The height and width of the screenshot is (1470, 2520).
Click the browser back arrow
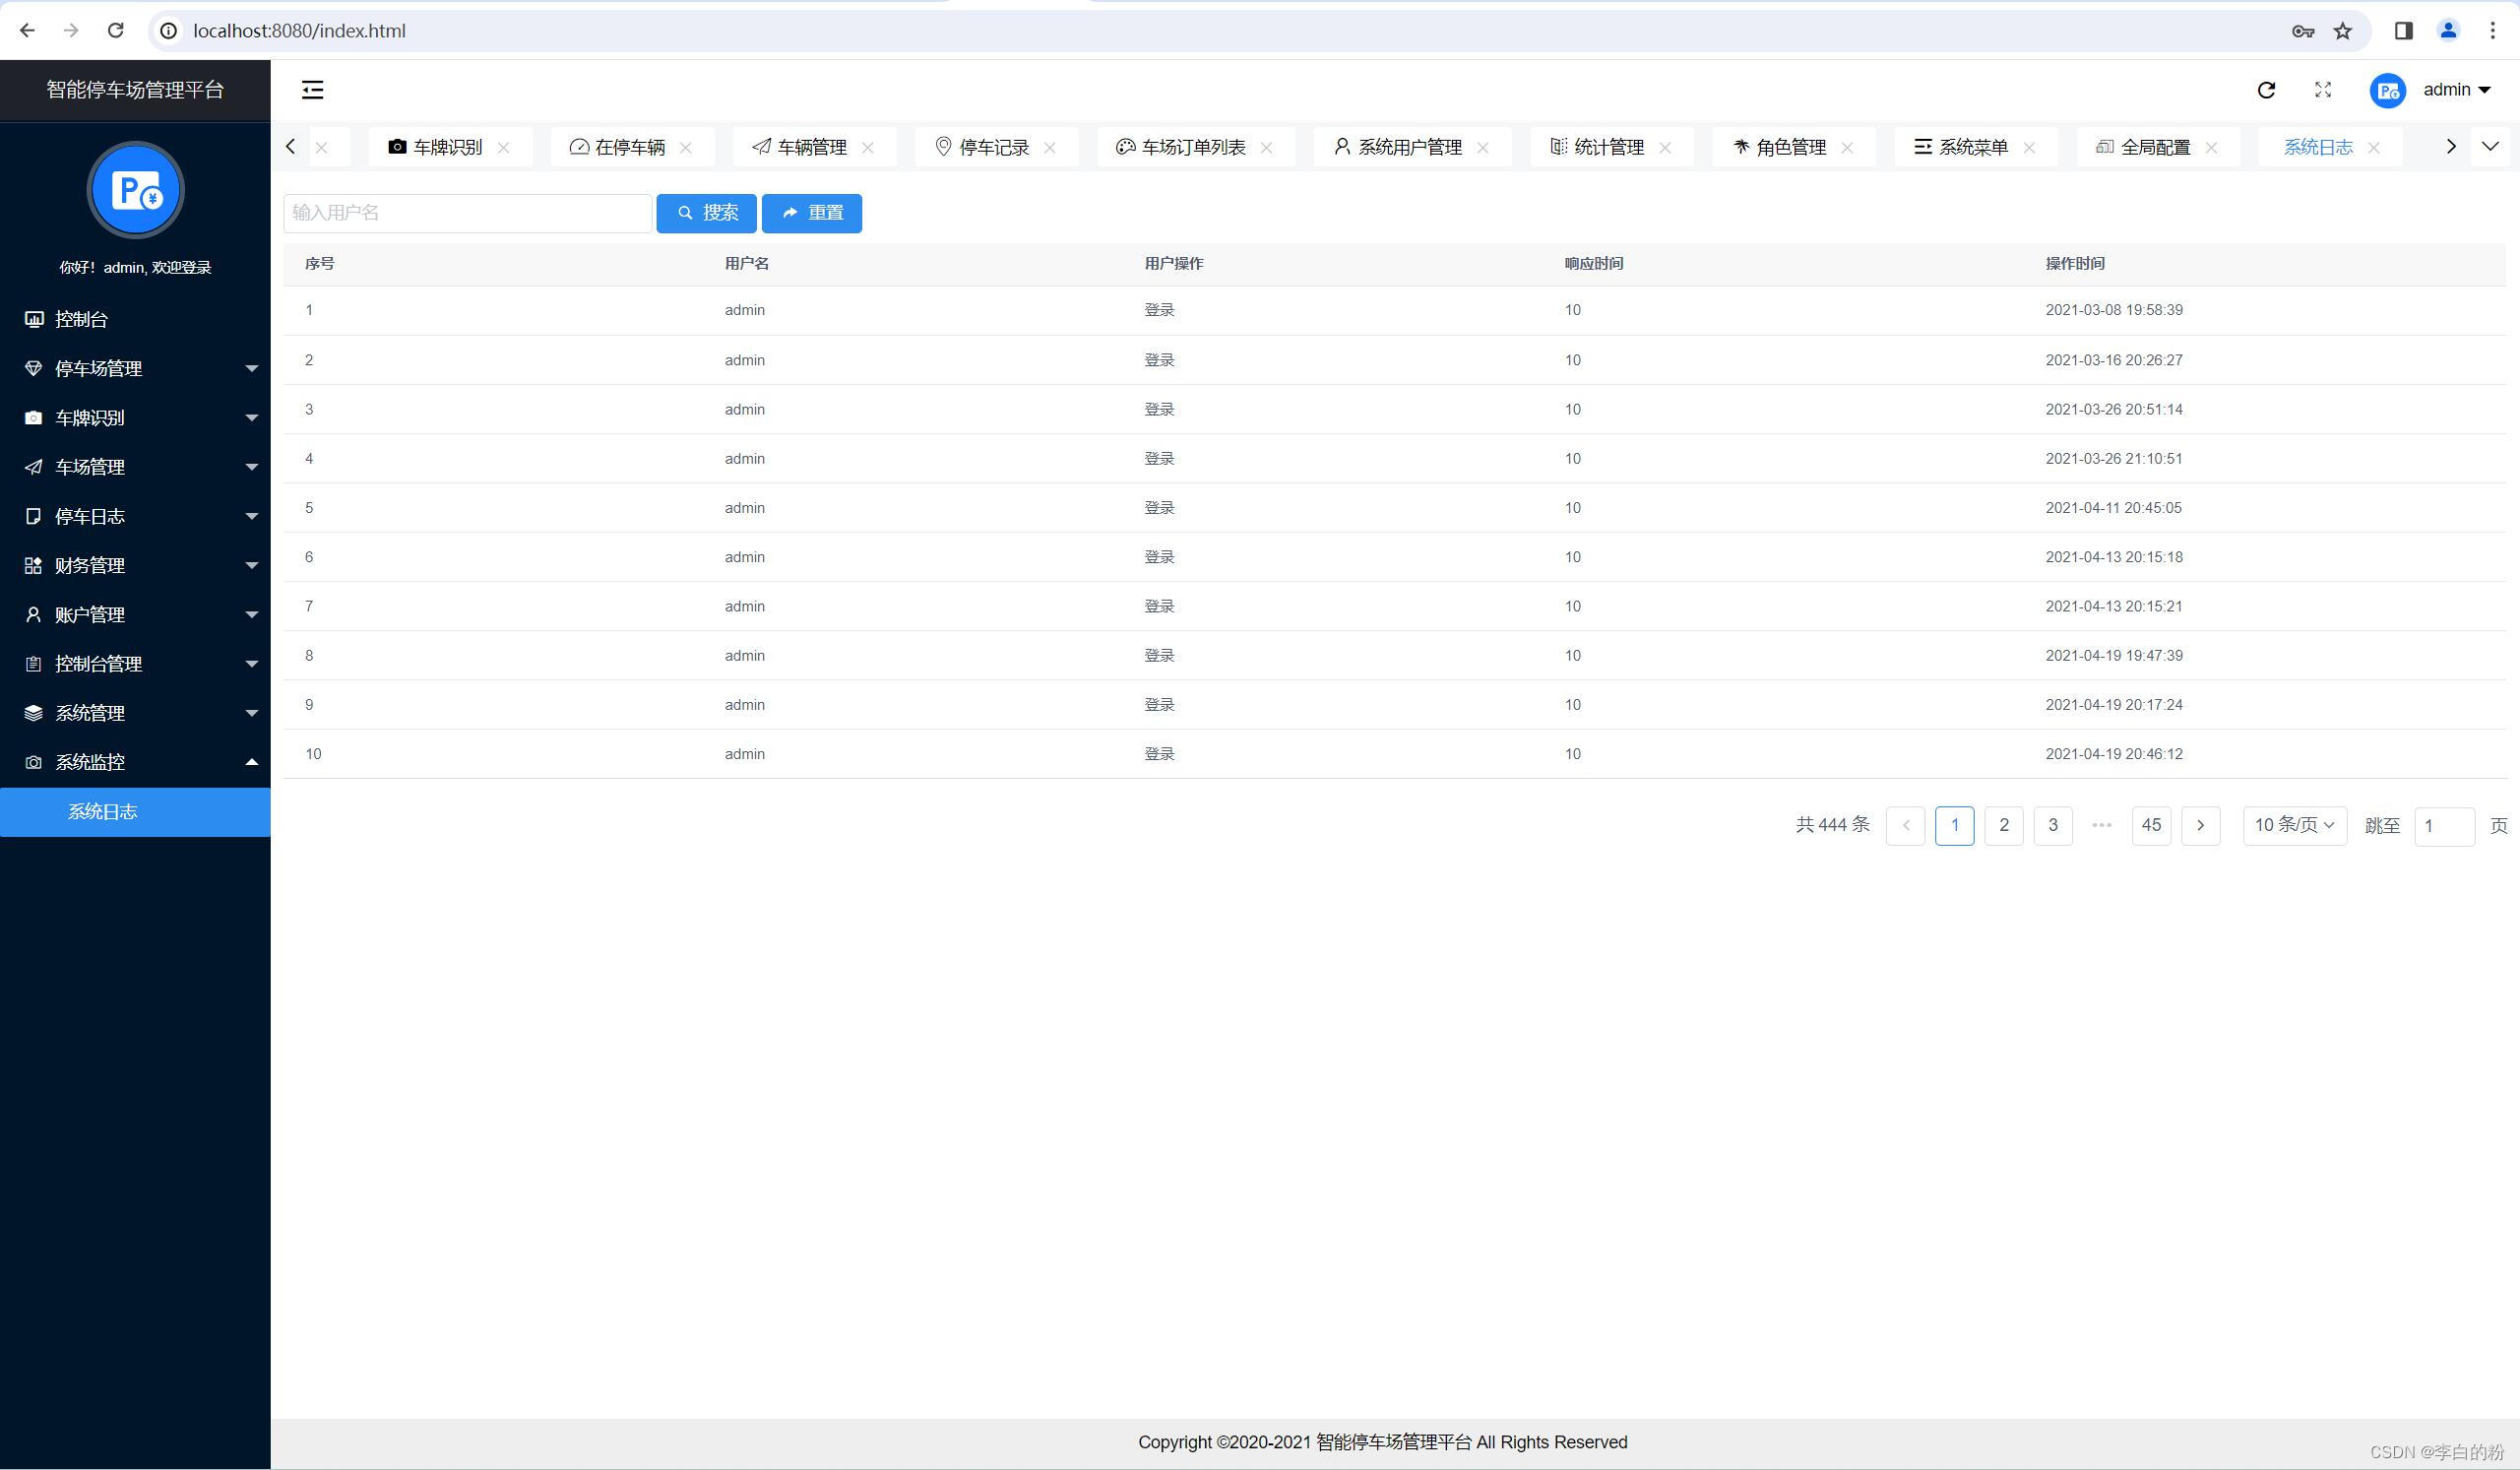pos(27,31)
